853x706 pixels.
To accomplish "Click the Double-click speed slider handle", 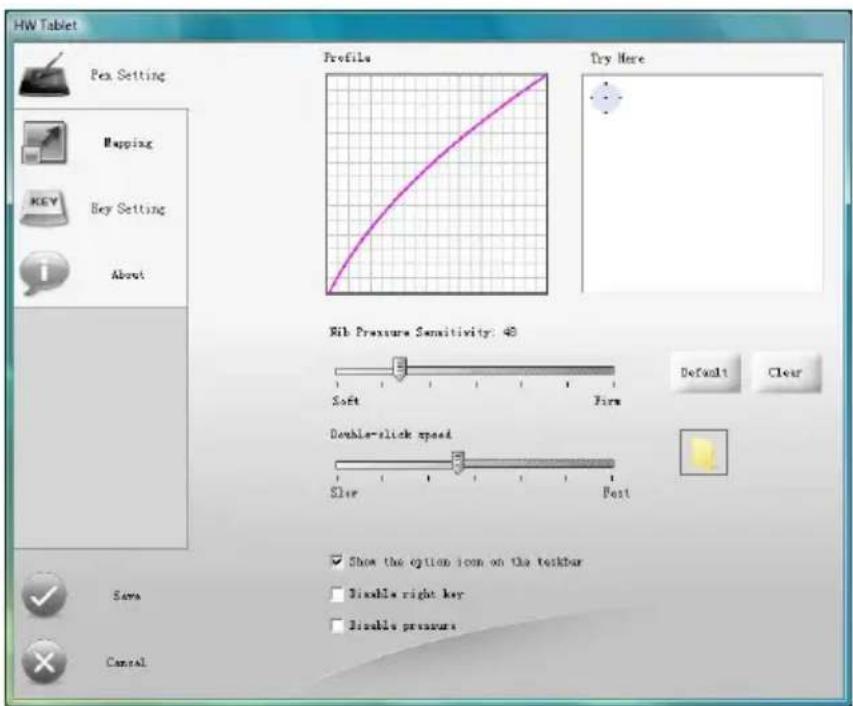I will click(458, 463).
